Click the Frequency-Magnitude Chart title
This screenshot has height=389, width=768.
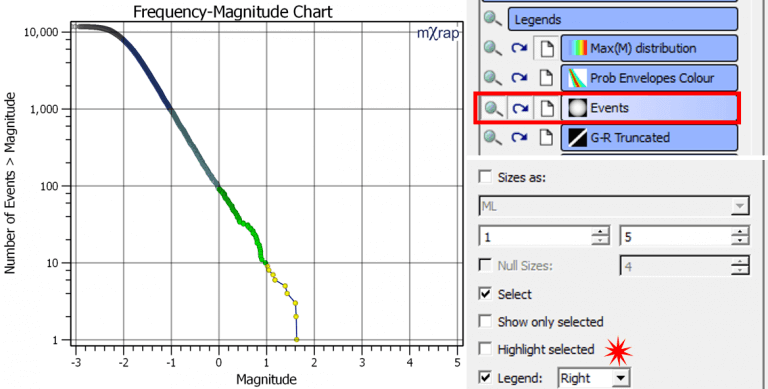pos(233,11)
